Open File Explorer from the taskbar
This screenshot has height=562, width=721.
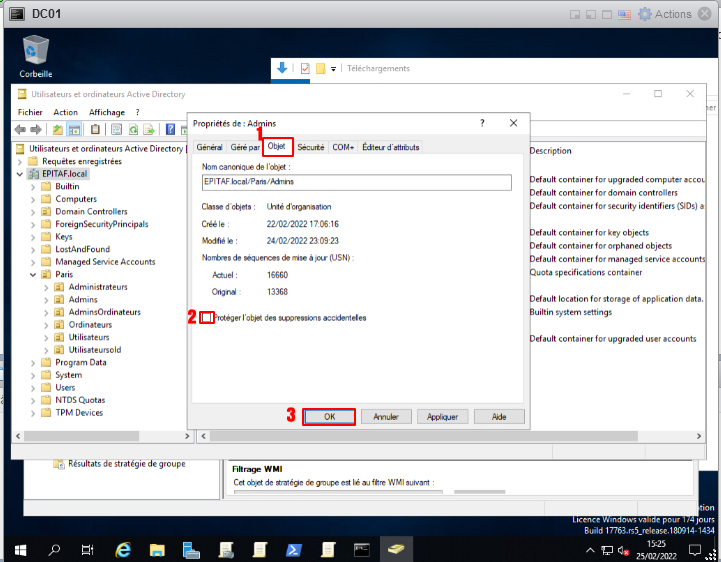coord(157,549)
